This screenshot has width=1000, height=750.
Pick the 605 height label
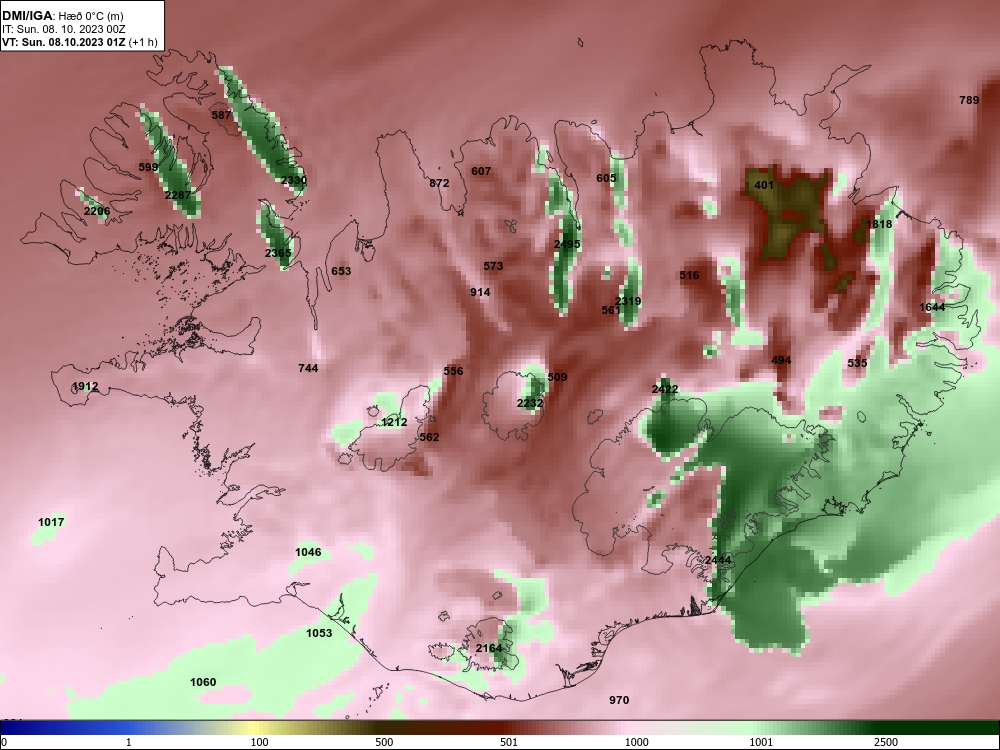point(606,178)
